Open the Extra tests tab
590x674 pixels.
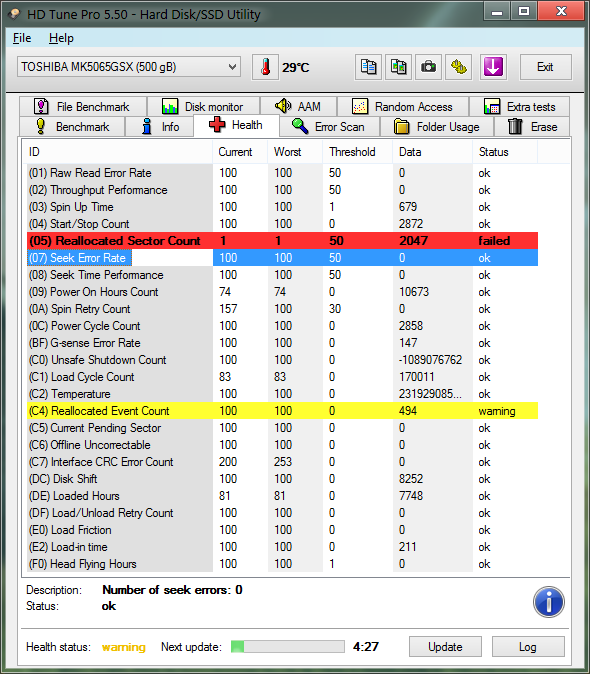[520, 107]
